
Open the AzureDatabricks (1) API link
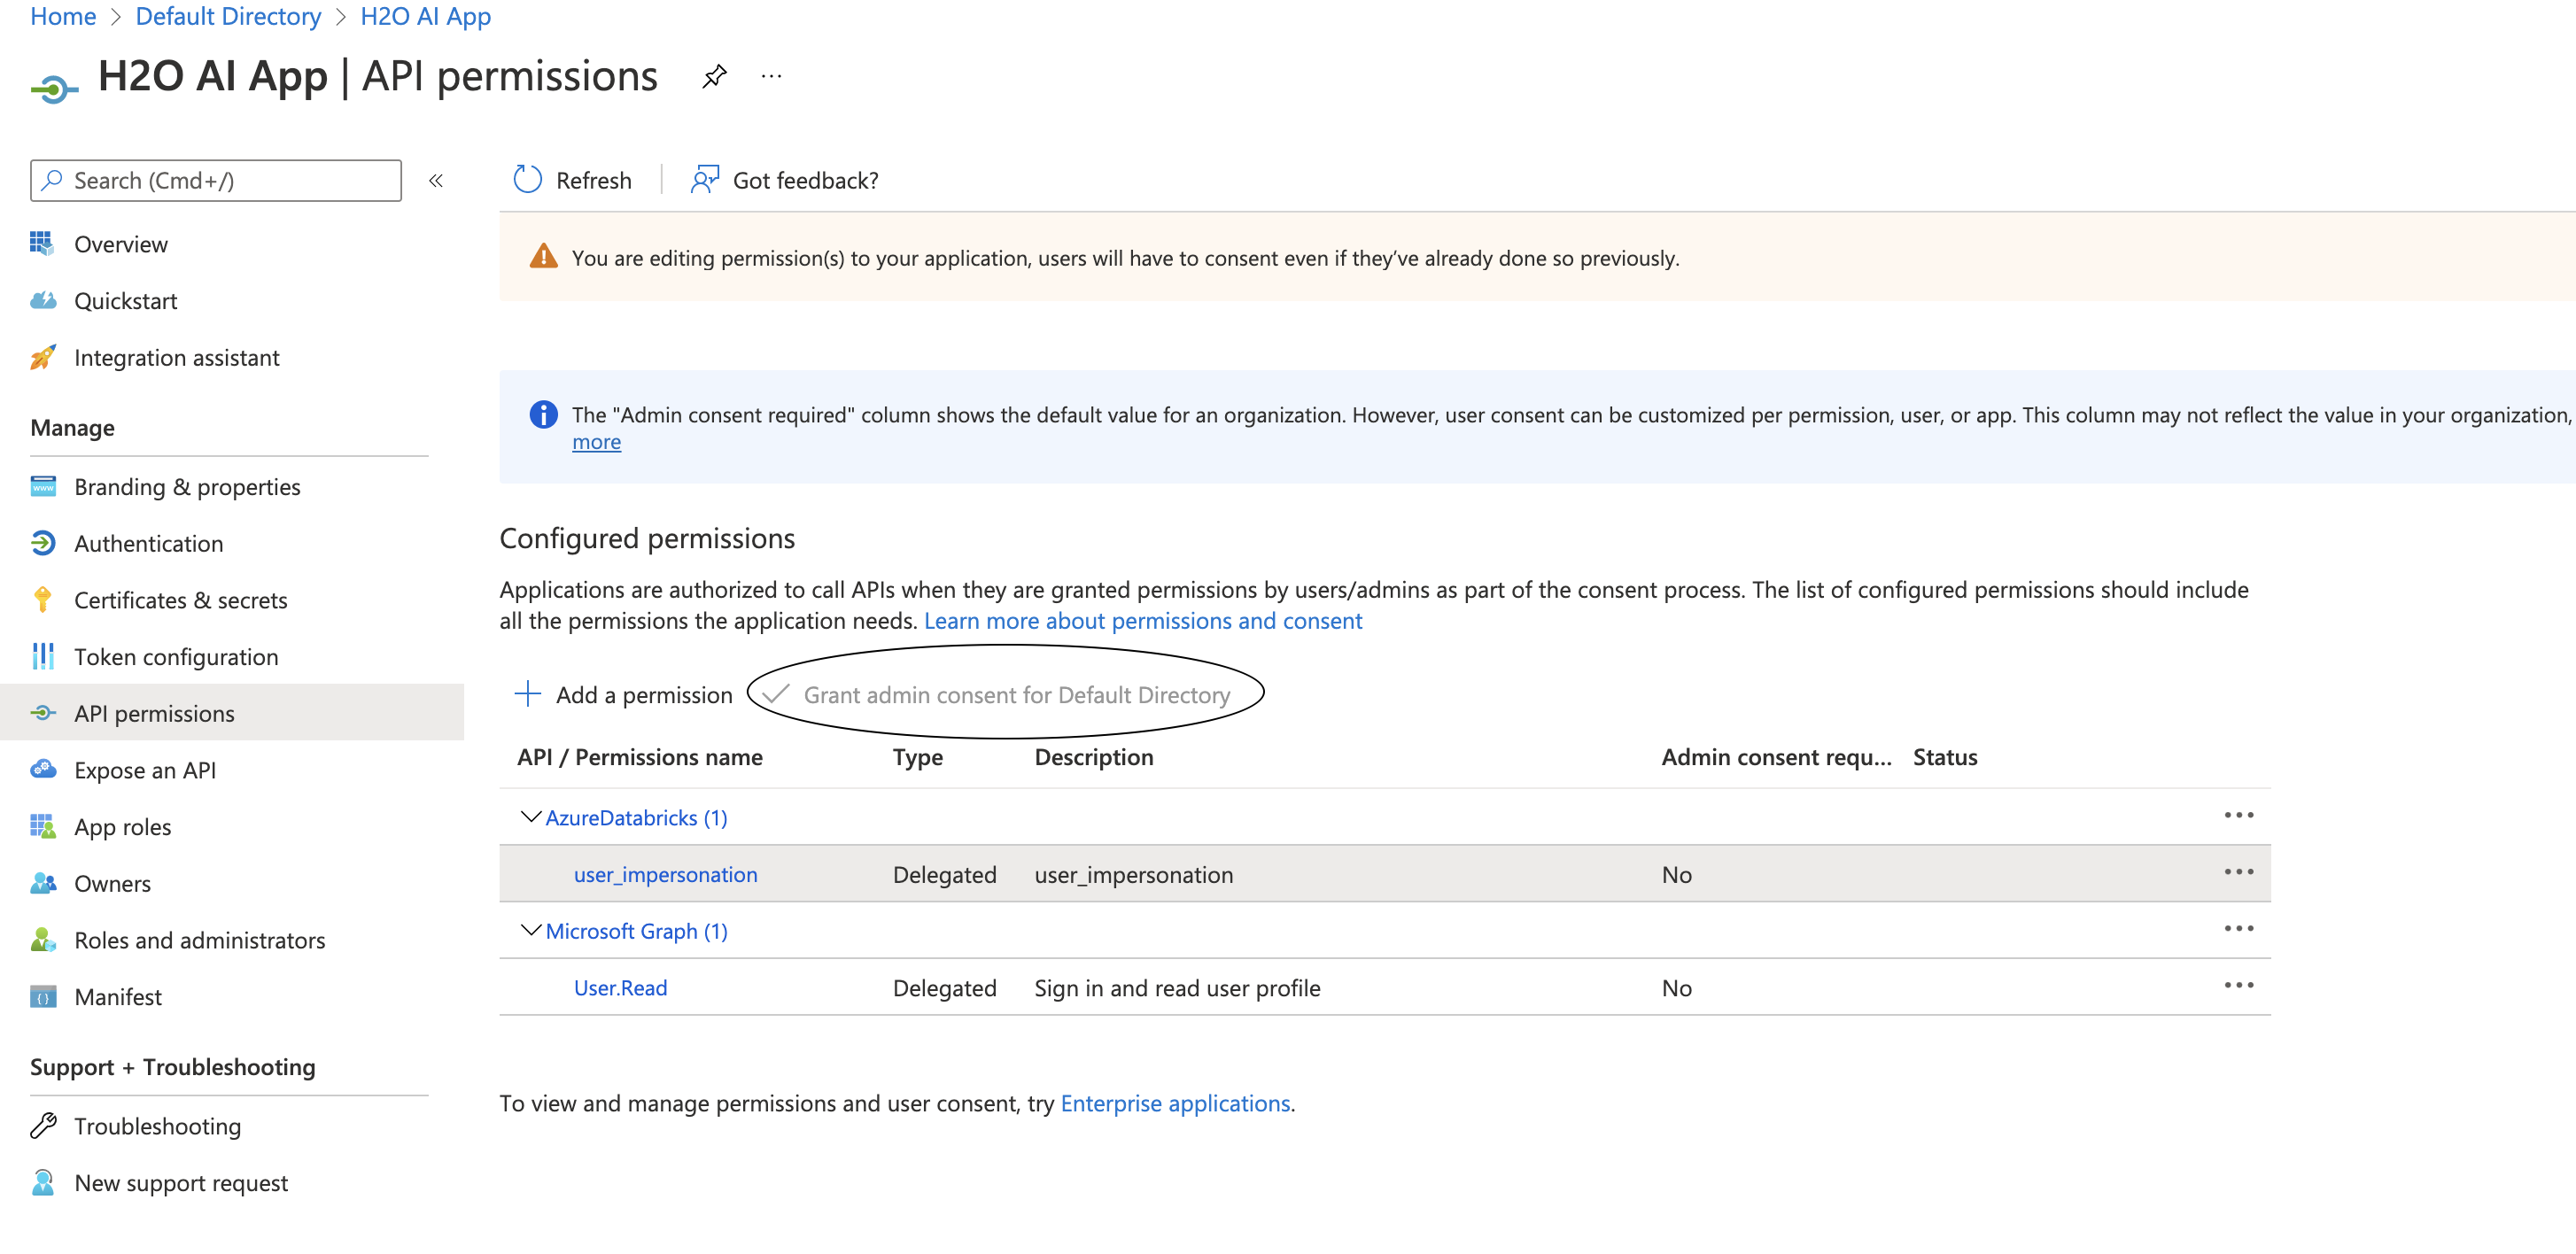[x=636, y=818]
